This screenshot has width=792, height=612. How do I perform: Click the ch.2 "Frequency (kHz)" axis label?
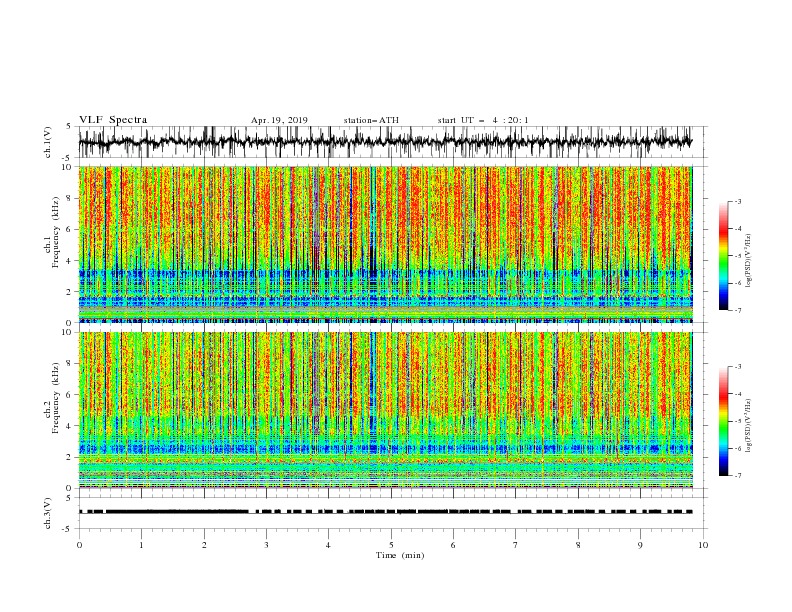point(56,398)
